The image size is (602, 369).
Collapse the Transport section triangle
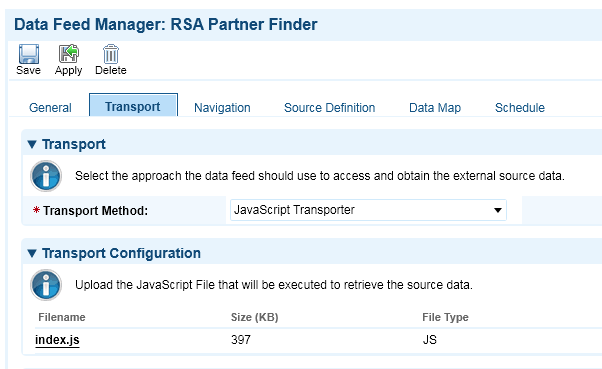32,144
